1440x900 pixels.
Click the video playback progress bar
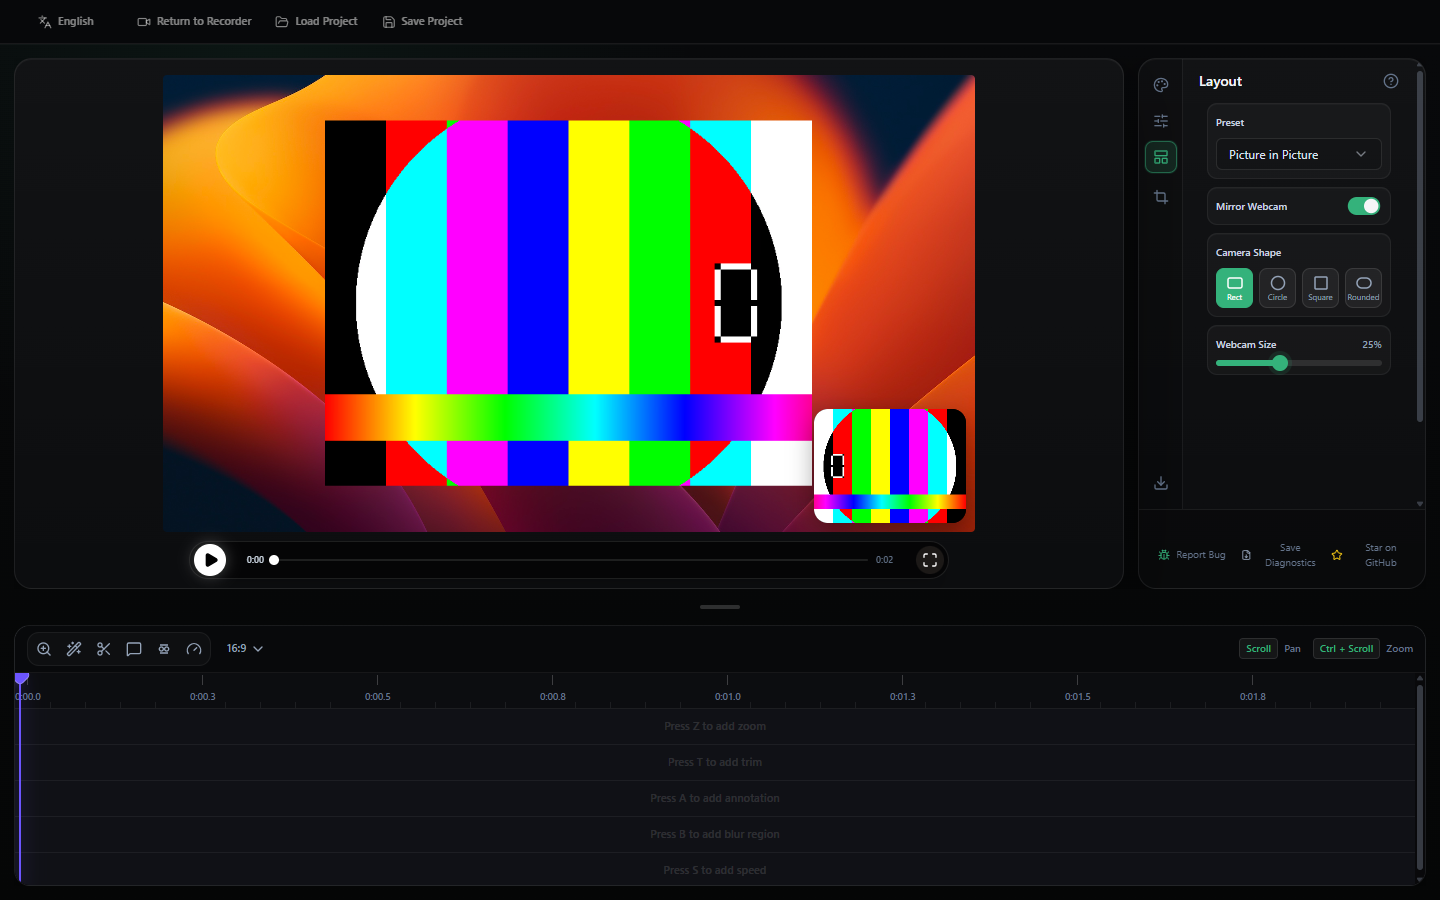point(571,560)
